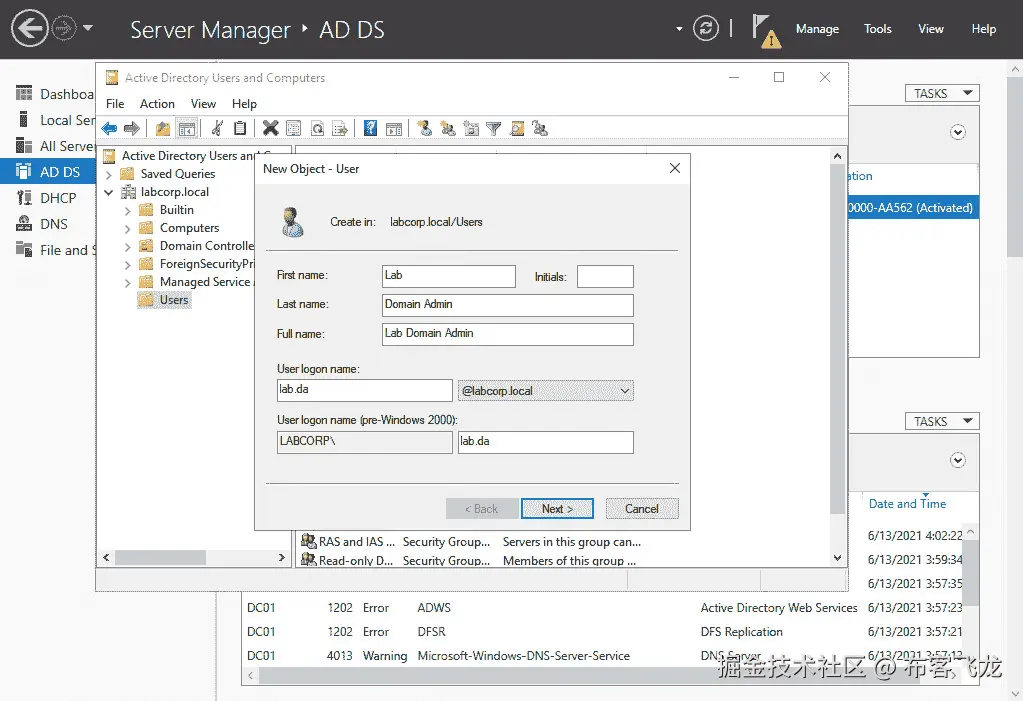
Task: Open the UPN suffix @labcorp.local dropdown
Action: coord(545,390)
